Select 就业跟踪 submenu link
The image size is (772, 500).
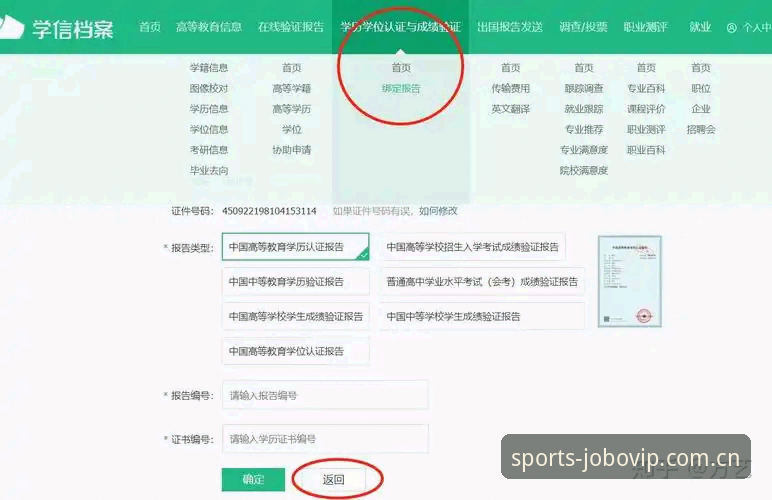[x=583, y=109]
